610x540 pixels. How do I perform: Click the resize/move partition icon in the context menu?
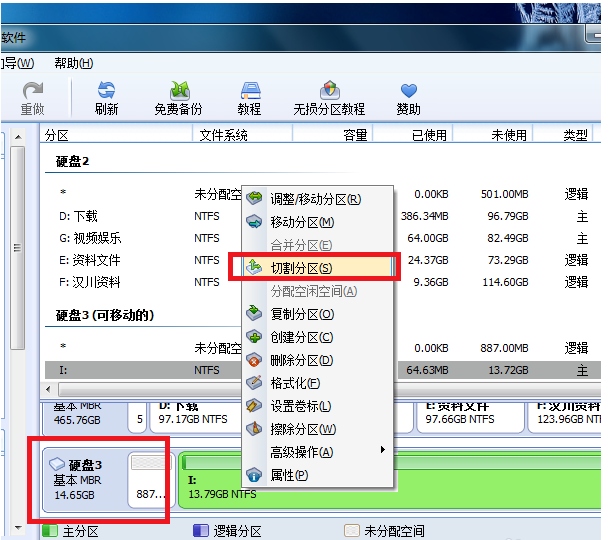tap(254, 198)
